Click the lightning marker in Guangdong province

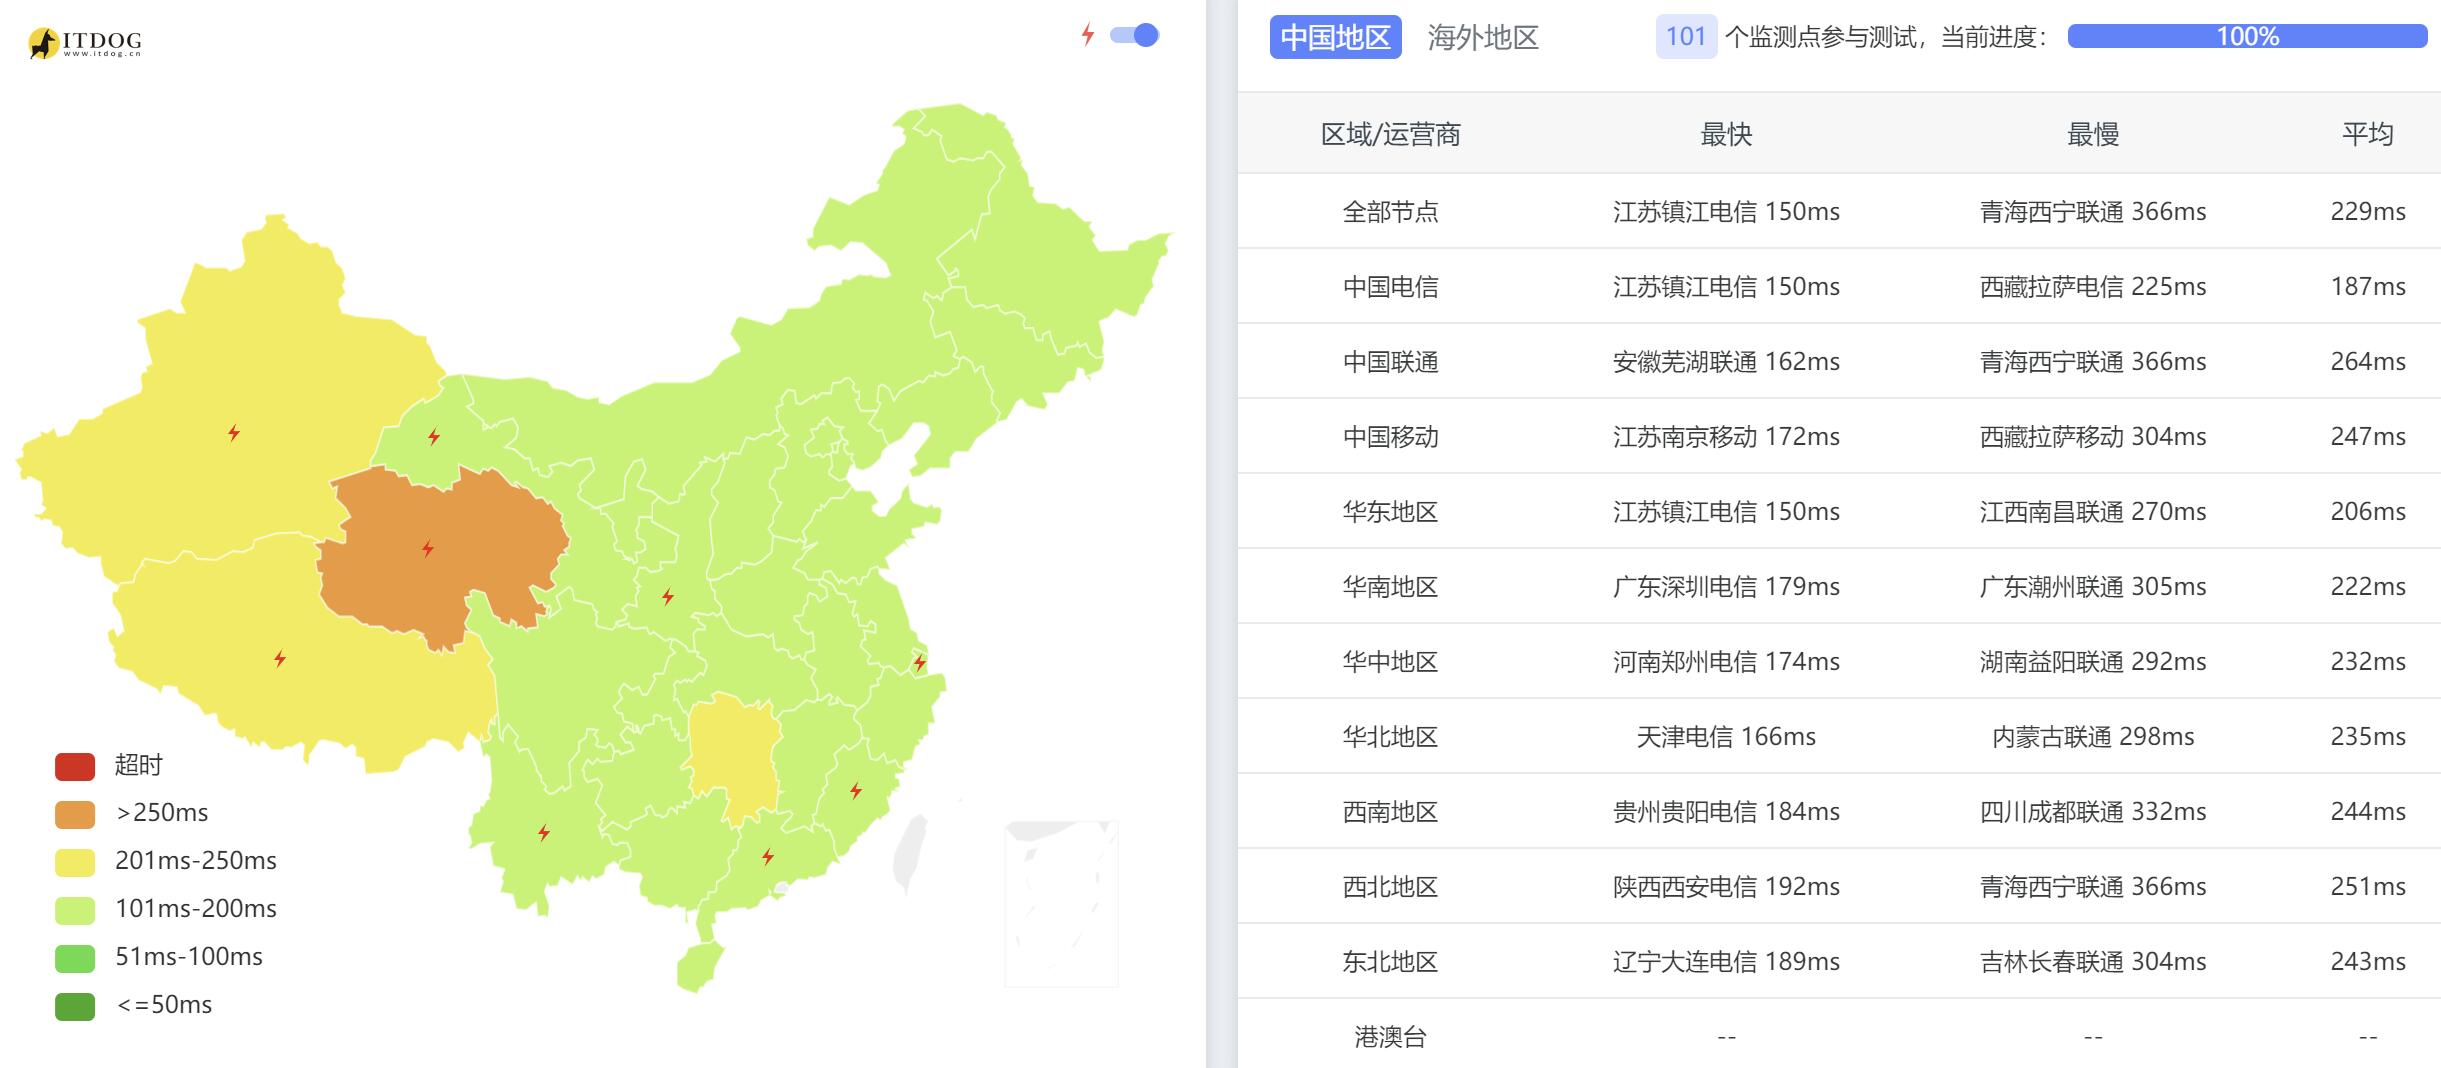coord(768,856)
